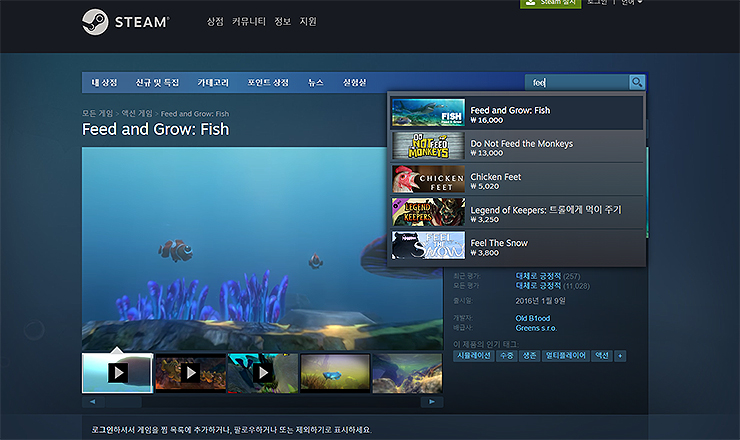Expand more tags with plus button

pos(620,355)
